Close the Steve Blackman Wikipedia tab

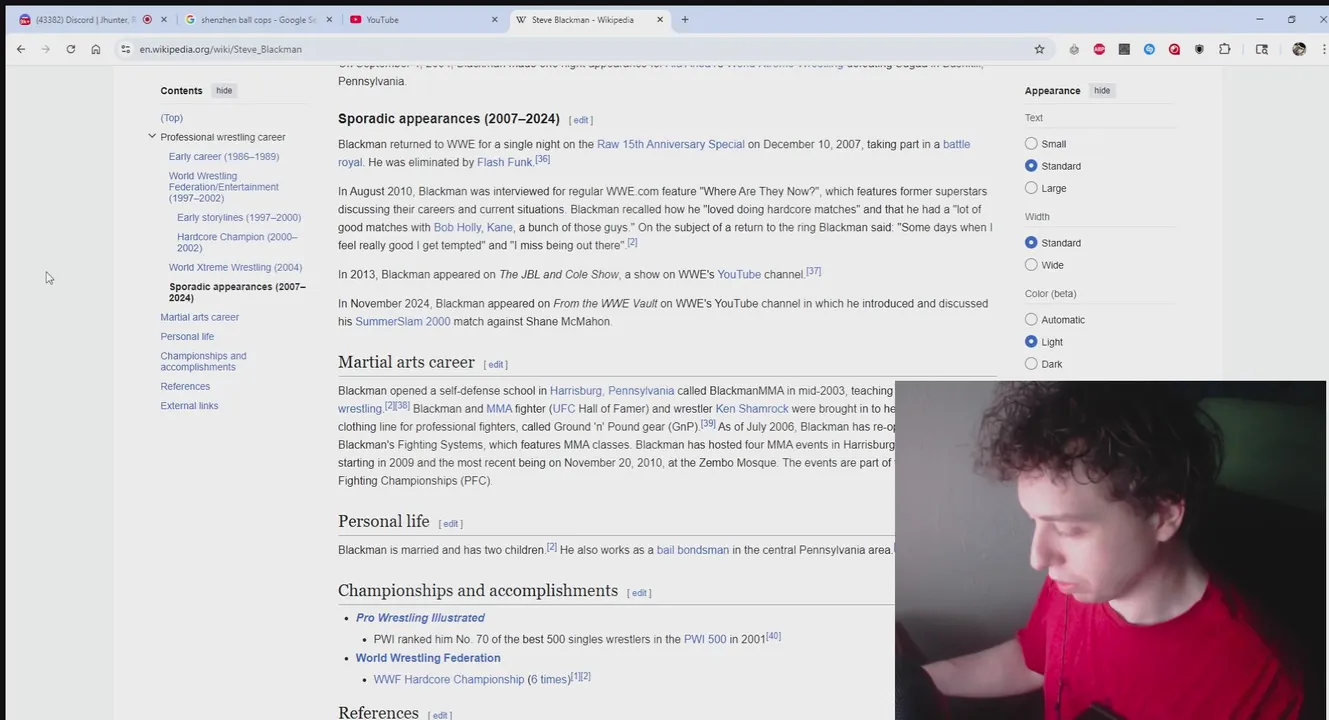[x=660, y=19]
